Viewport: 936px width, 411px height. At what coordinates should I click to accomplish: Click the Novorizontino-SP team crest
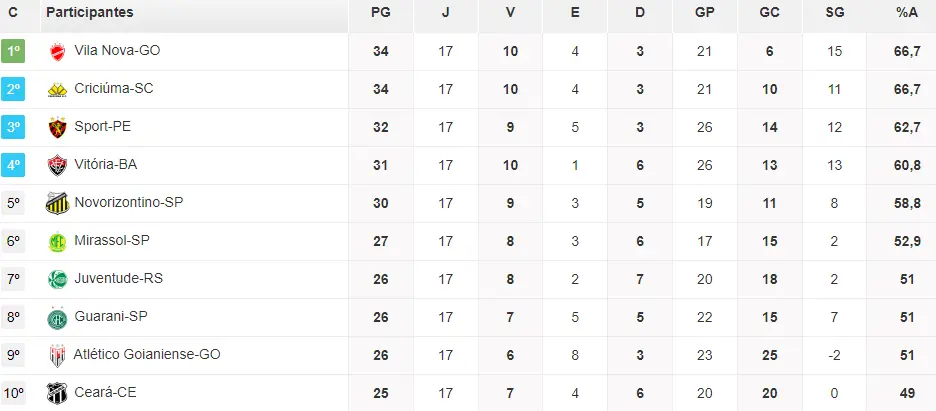coord(57,203)
